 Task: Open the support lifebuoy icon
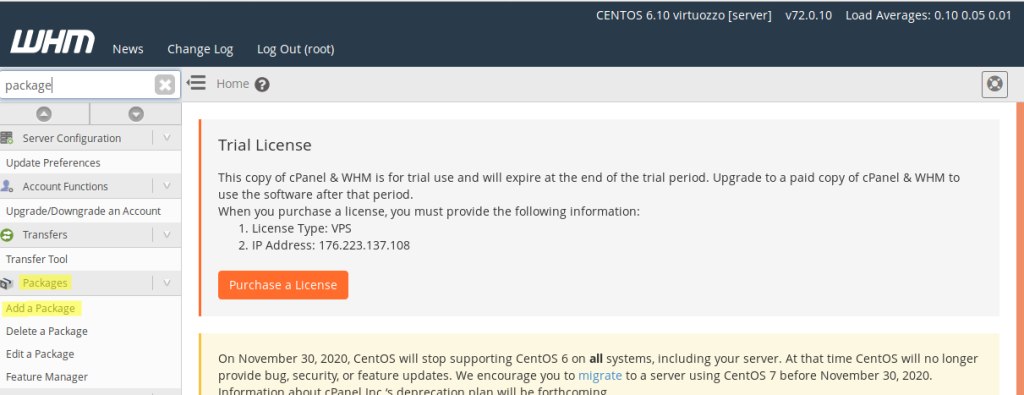pos(995,84)
